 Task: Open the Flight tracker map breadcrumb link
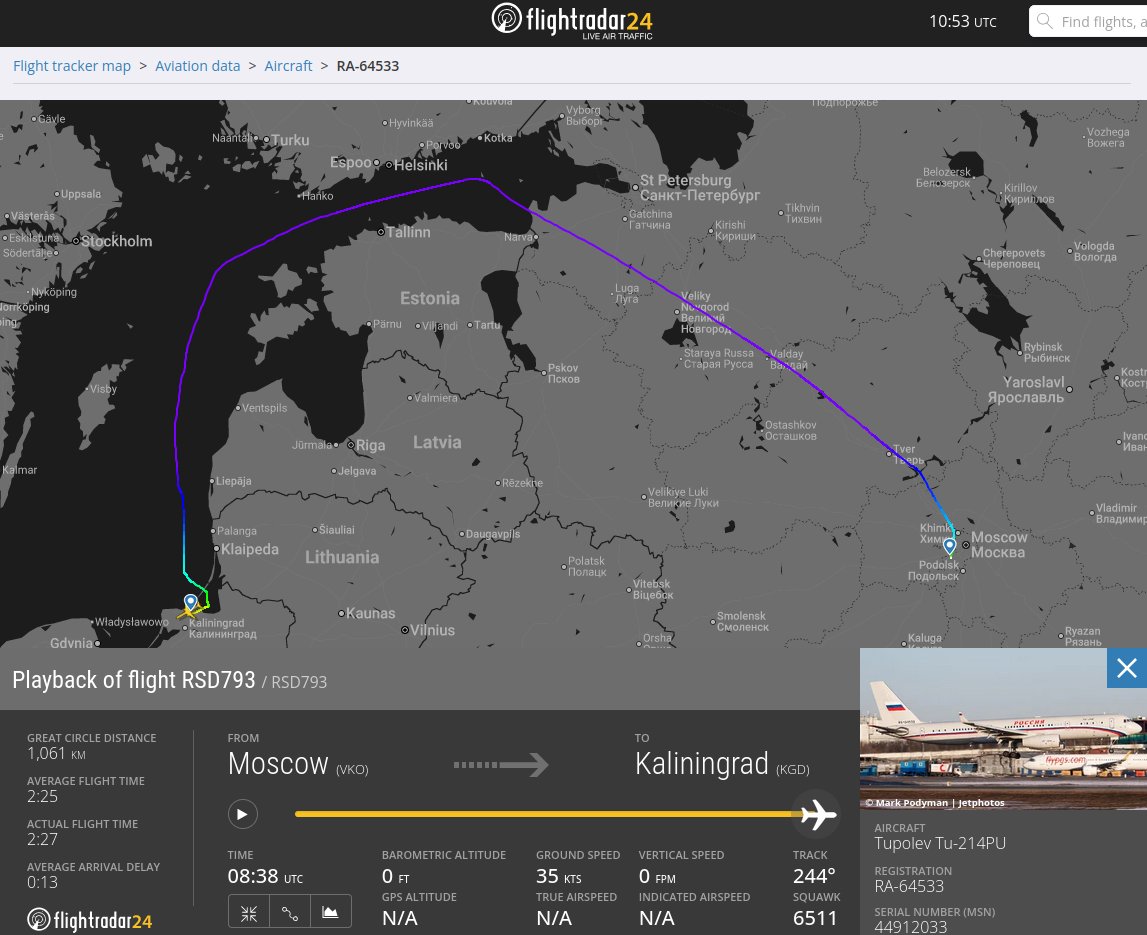(x=72, y=66)
